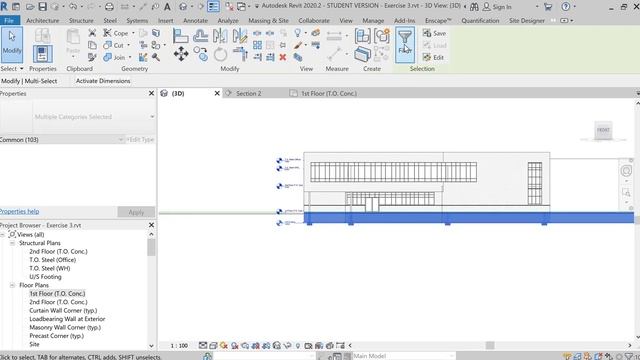
Task: Click the horizontal view scrollbar thumb
Action: pos(490,346)
